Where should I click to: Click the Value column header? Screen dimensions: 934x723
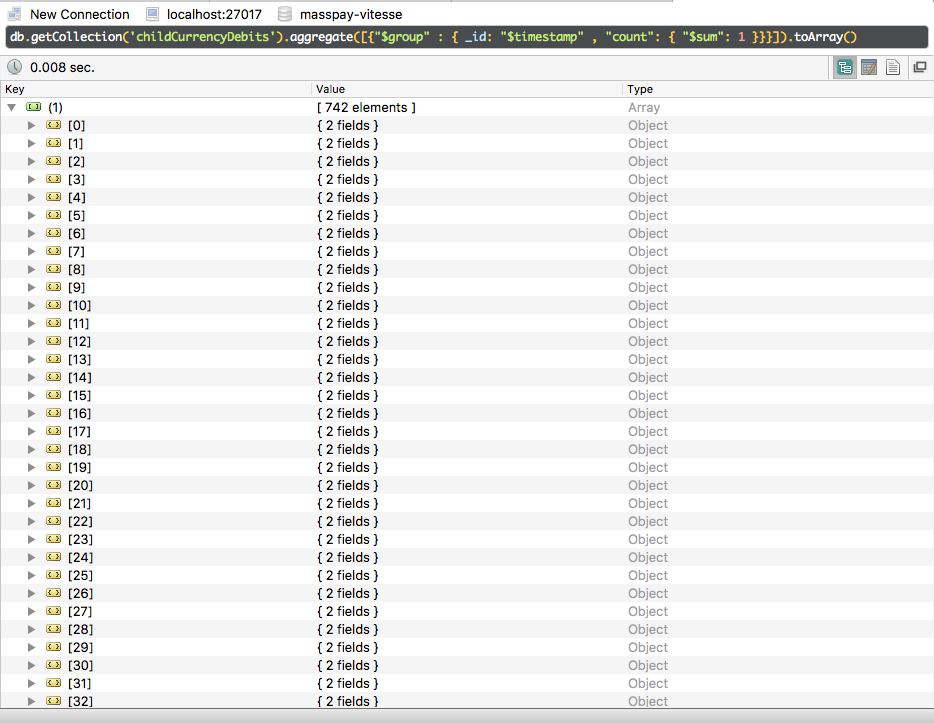466,89
